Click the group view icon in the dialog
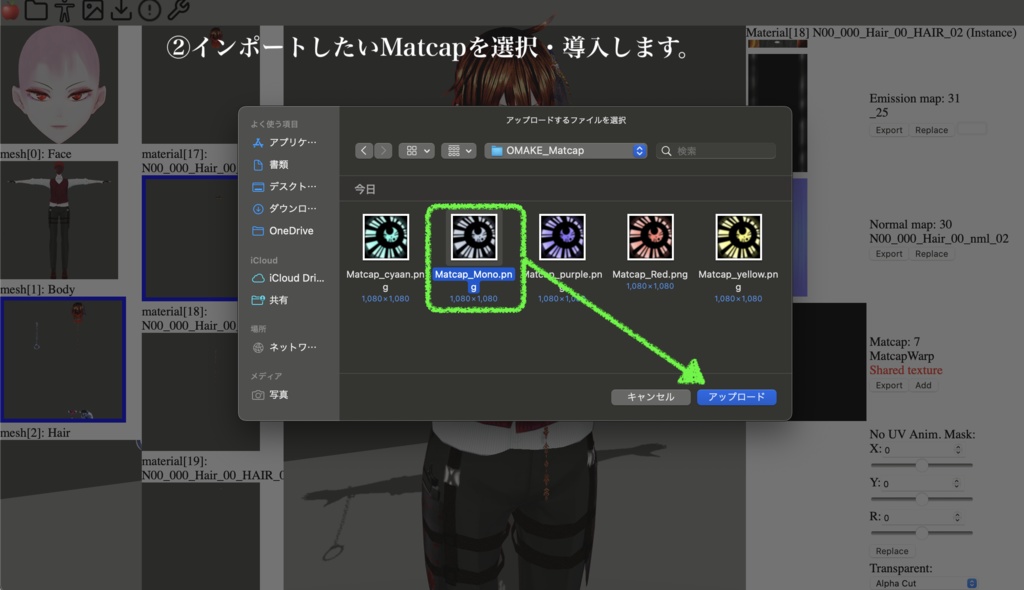This screenshot has height=590, width=1024. click(x=455, y=150)
